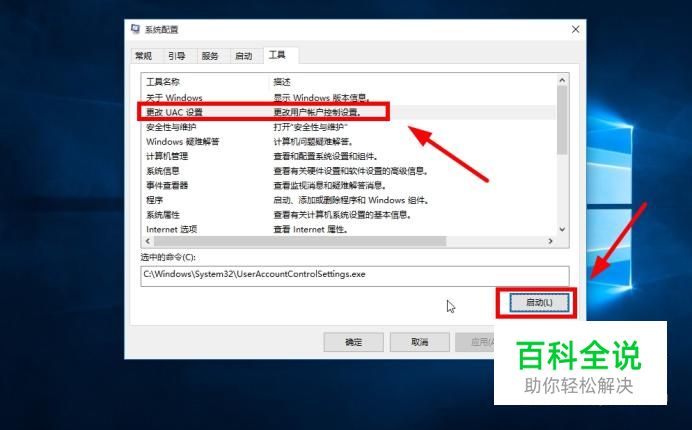Viewport: 692px width, 430px height.
Task: Select the Windows 疑难解答 row
Action: [x=348, y=142]
